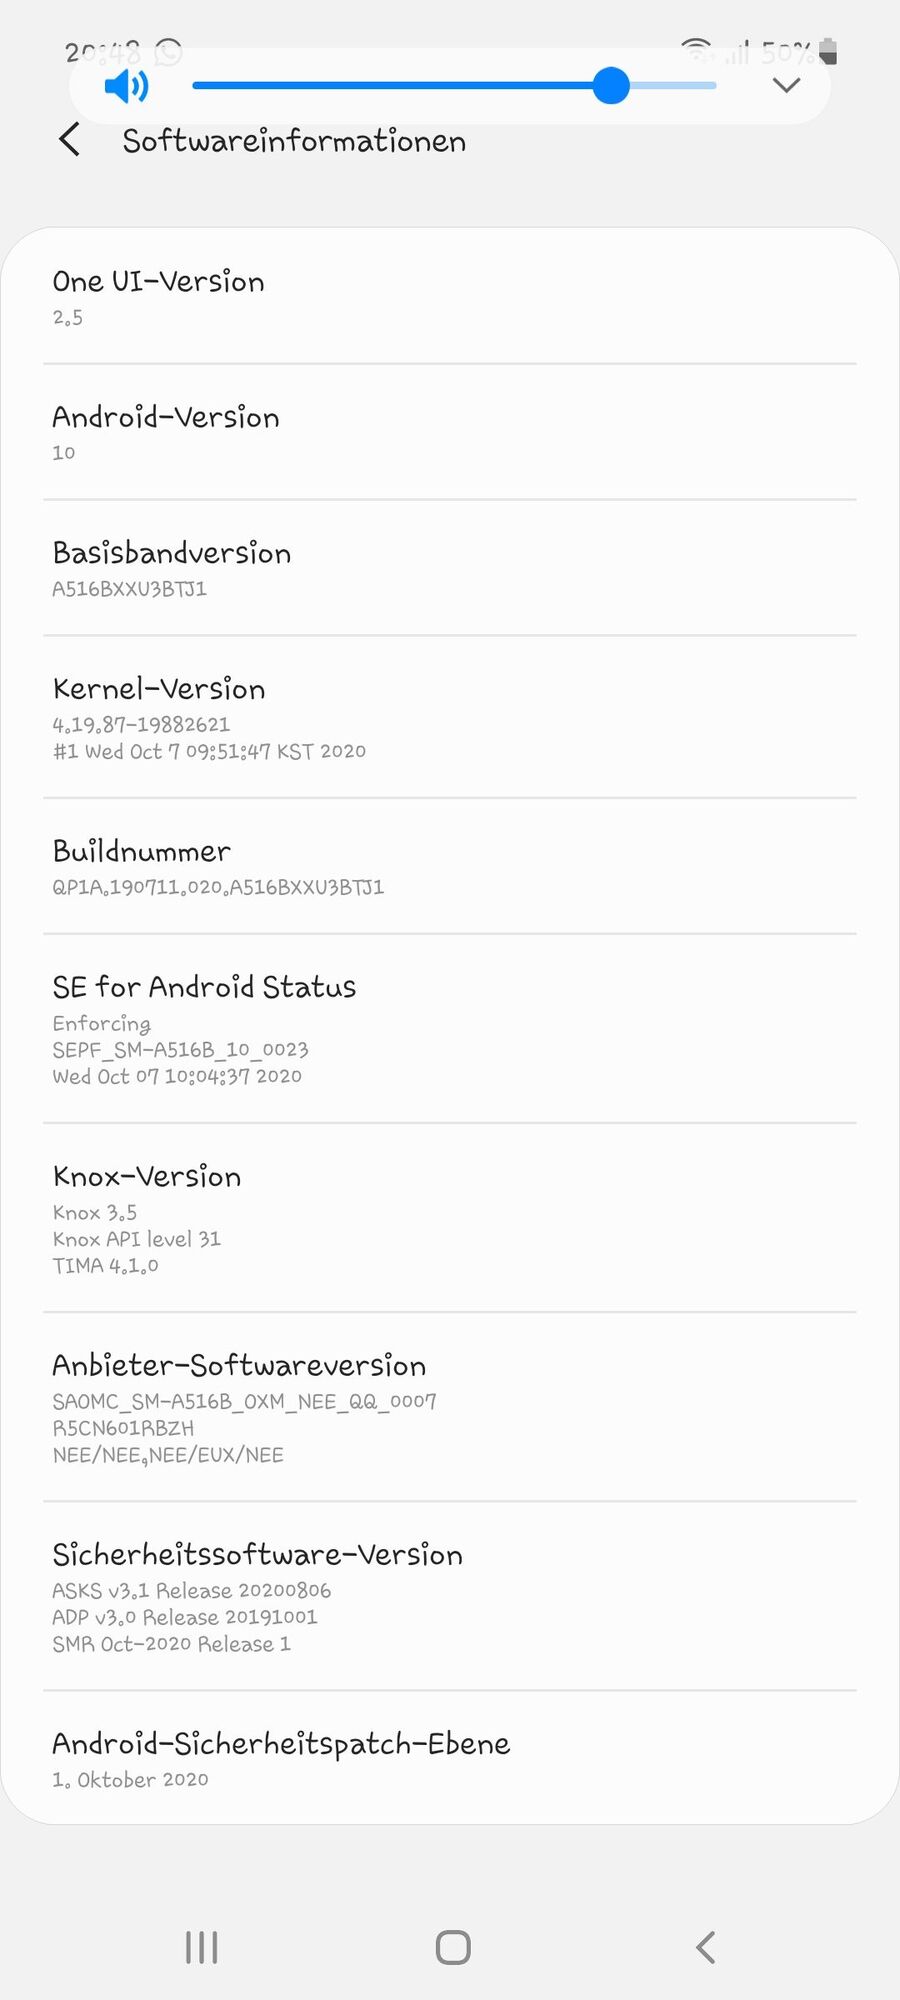
Task: Tap the Android-Version entry
Action: [450, 432]
